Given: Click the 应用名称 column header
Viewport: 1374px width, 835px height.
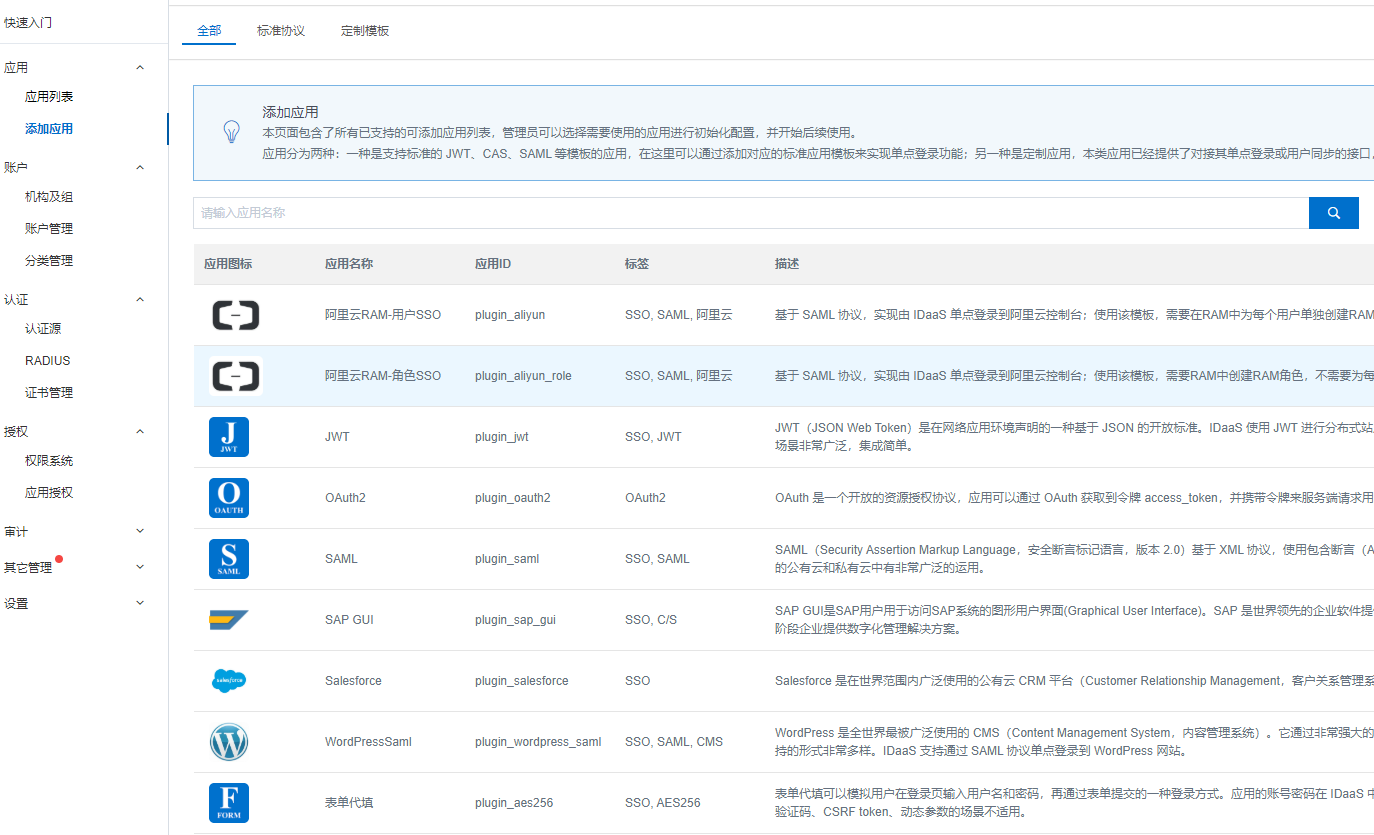Looking at the screenshot, I should 349,264.
